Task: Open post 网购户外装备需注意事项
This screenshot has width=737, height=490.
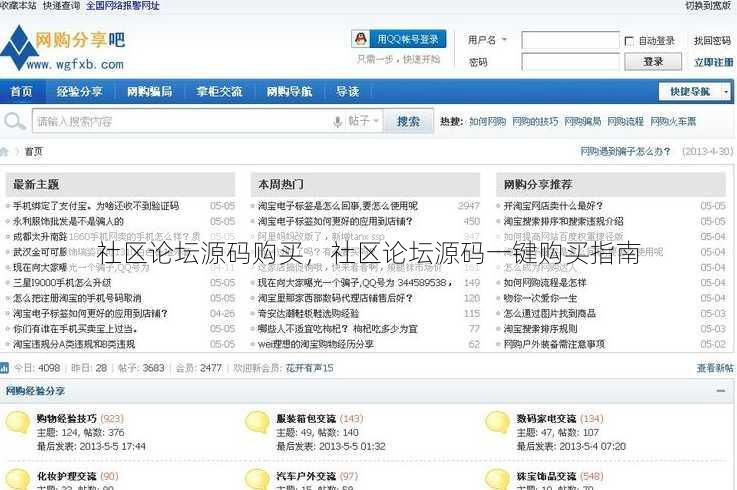Action: (x=555, y=344)
